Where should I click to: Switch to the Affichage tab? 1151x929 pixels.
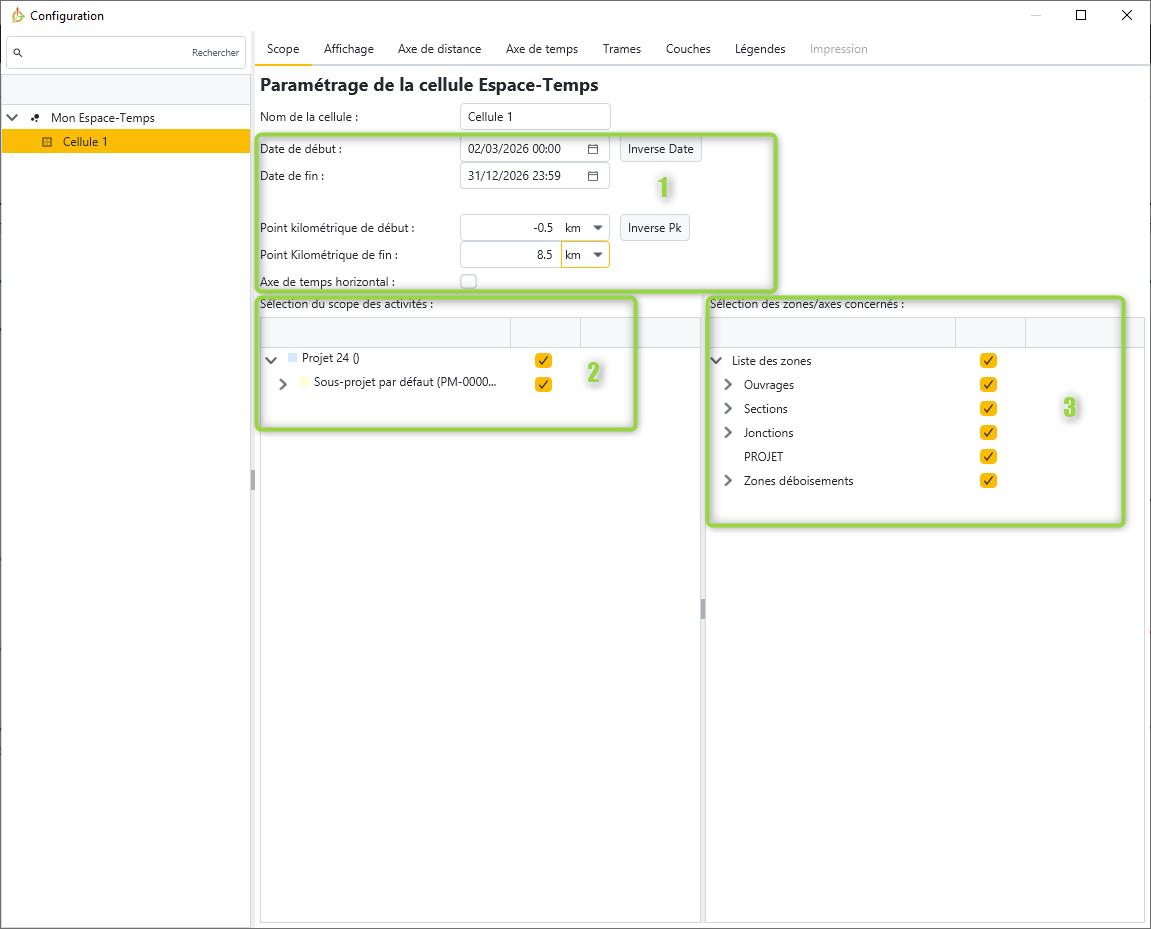(348, 49)
